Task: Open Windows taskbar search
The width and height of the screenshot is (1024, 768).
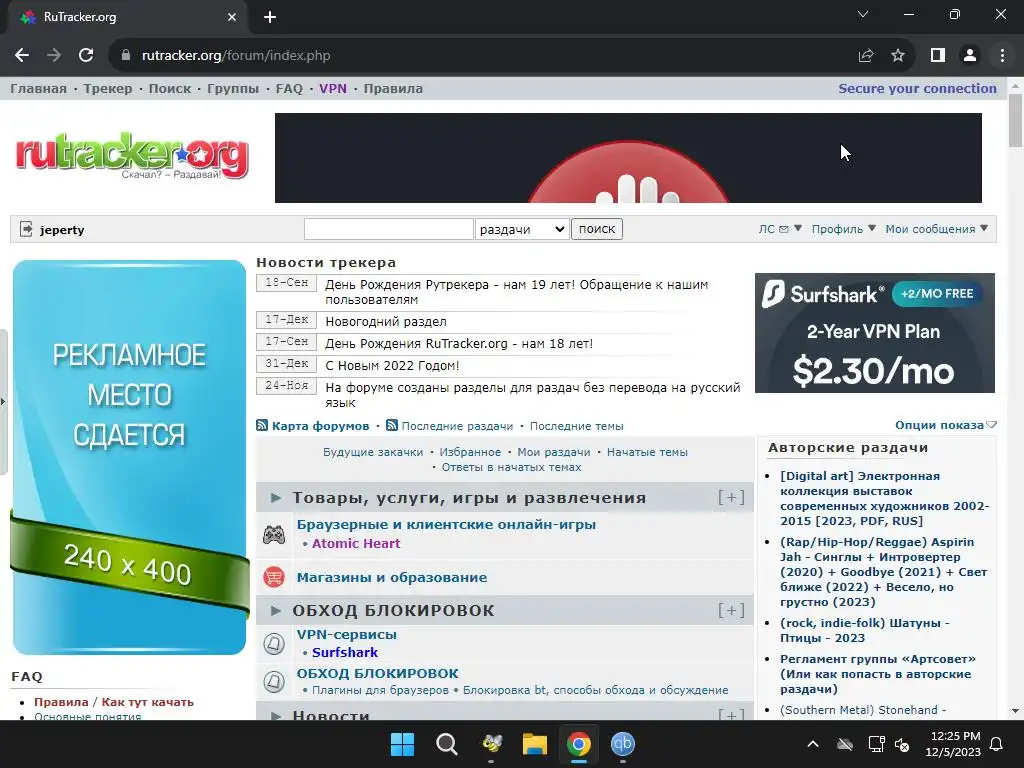Action: tap(447, 744)
